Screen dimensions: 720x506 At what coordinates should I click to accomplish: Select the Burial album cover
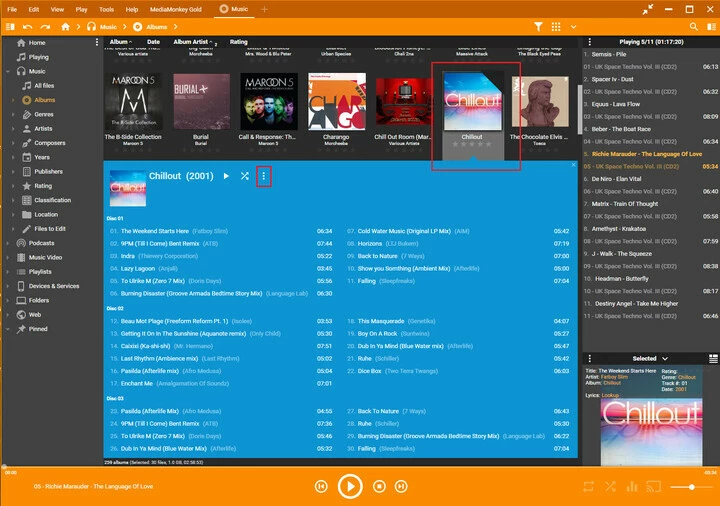pyautogui.click(x=201, y=102)
